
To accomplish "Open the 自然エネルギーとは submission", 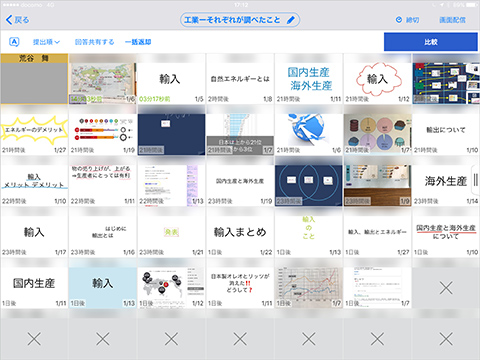I will [240, 83].
